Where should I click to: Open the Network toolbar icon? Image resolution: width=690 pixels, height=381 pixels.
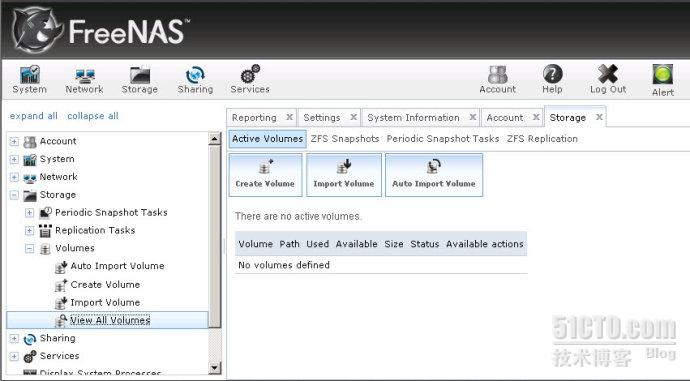click(x=84, y=80)
